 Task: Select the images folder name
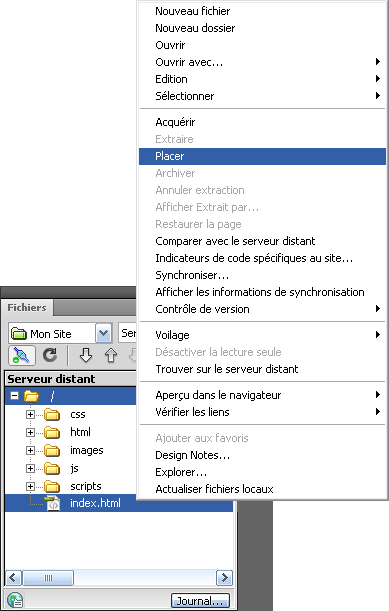pos(87,450)
